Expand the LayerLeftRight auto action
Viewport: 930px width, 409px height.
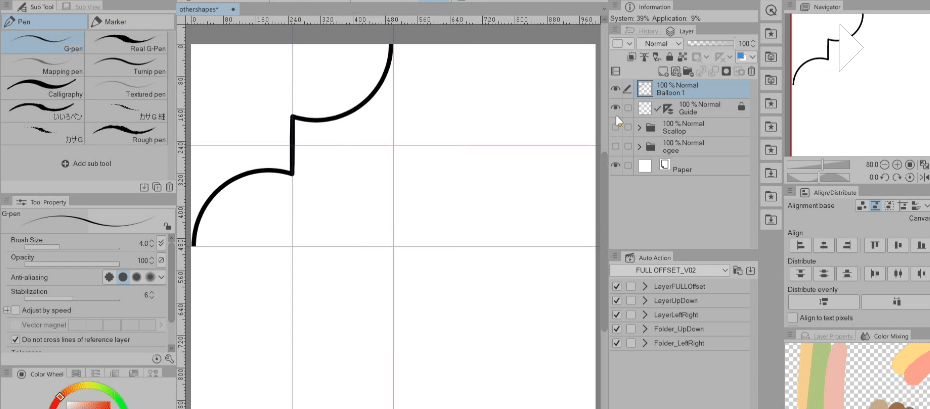click(645, 315)
